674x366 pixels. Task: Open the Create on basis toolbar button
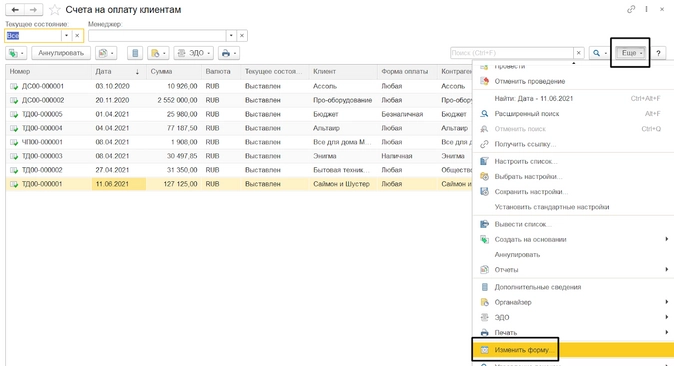pyautogui.click(x=17, y=53)
